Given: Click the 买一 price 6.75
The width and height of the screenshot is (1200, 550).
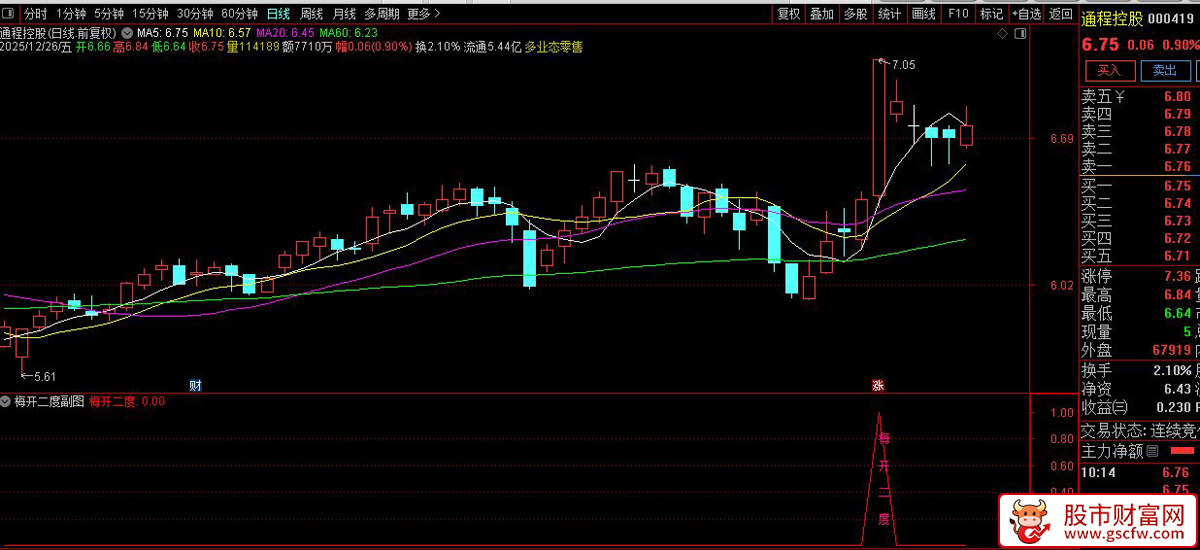Looking at the screenshot, I should coord(1177,185).
